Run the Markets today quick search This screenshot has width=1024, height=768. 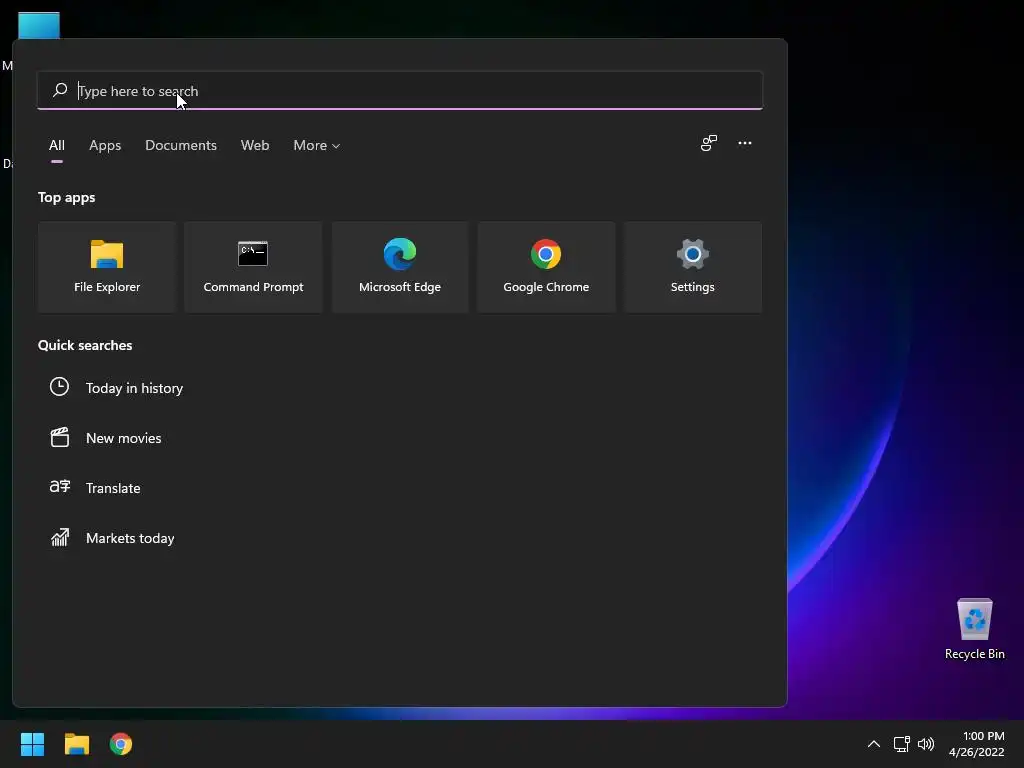tap(130, 538)
